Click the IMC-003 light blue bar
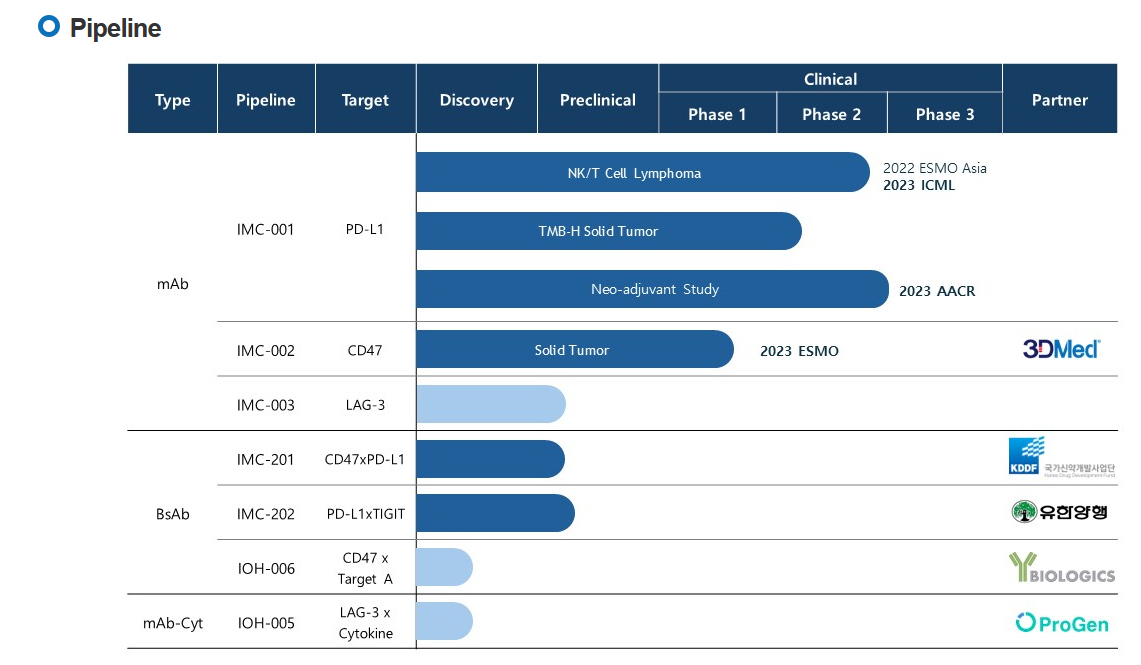Image resolution: width=1141 pixels, height=665 pixels. 491,405
